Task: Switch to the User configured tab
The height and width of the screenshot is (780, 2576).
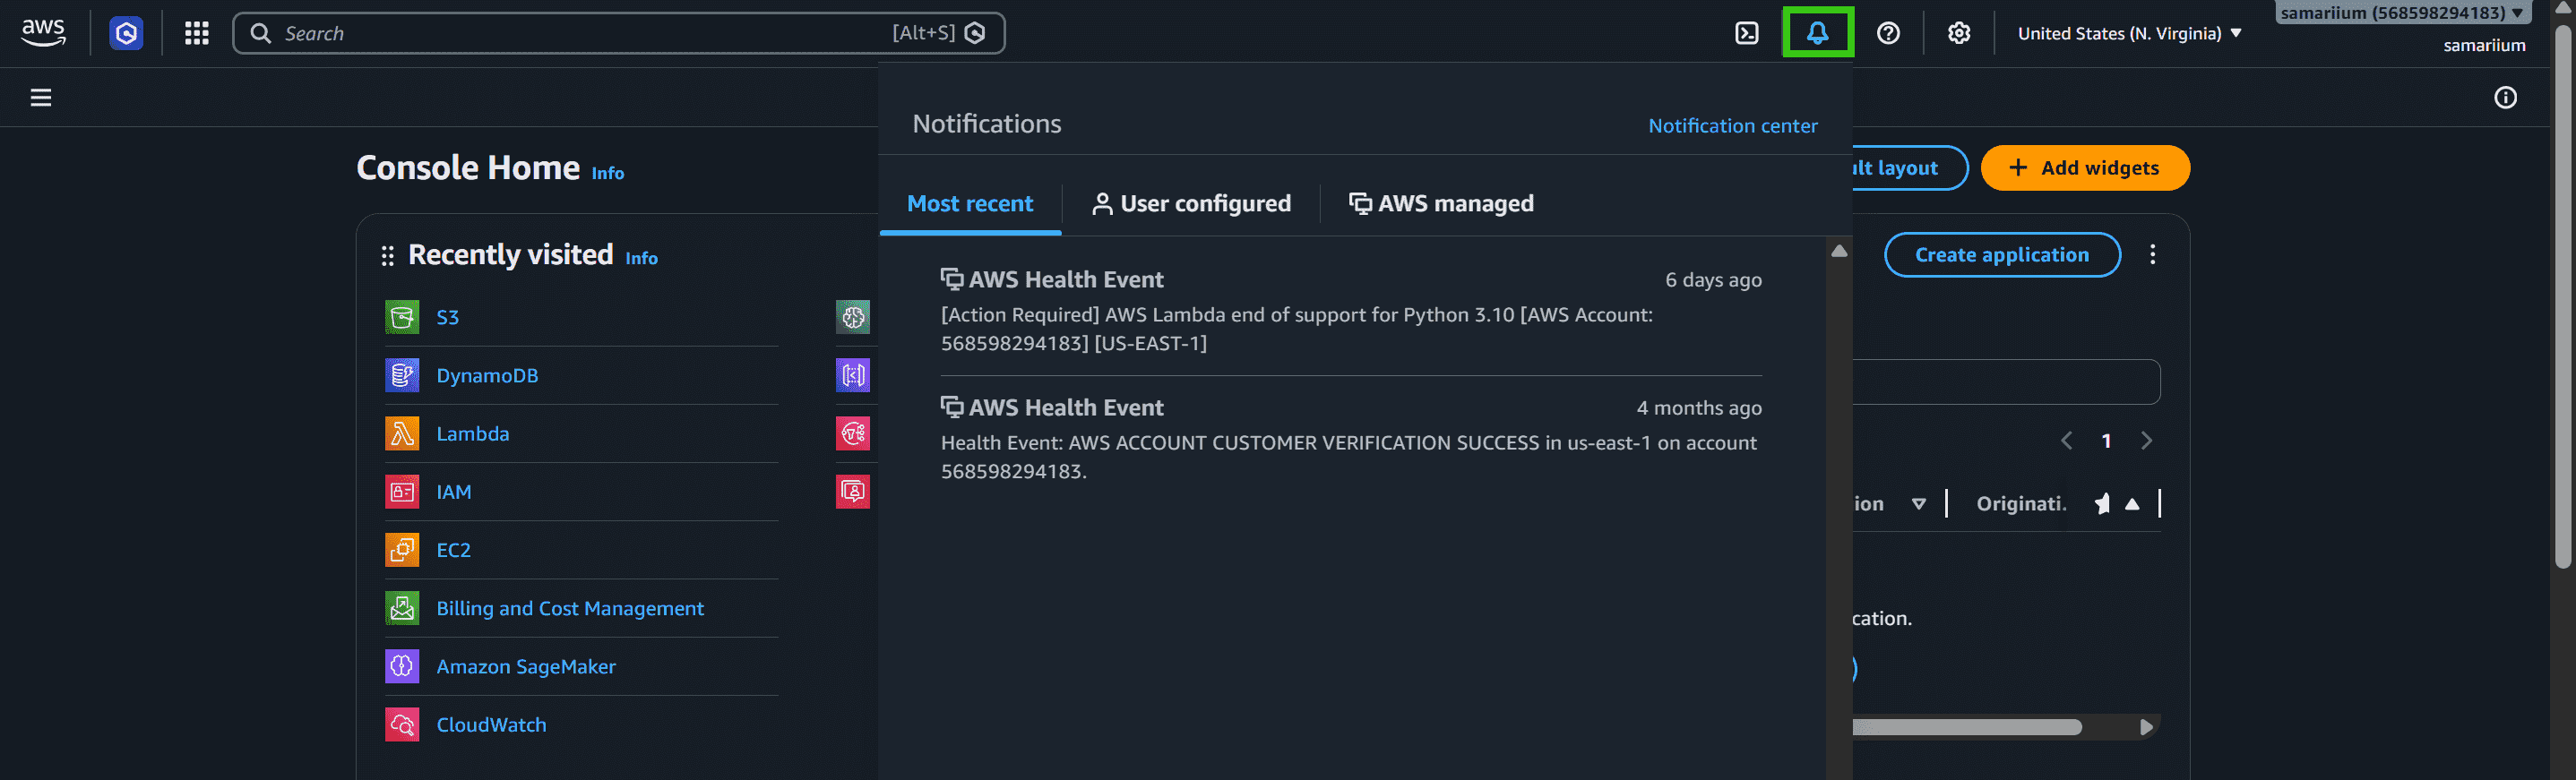Action: click(1191, 203)
